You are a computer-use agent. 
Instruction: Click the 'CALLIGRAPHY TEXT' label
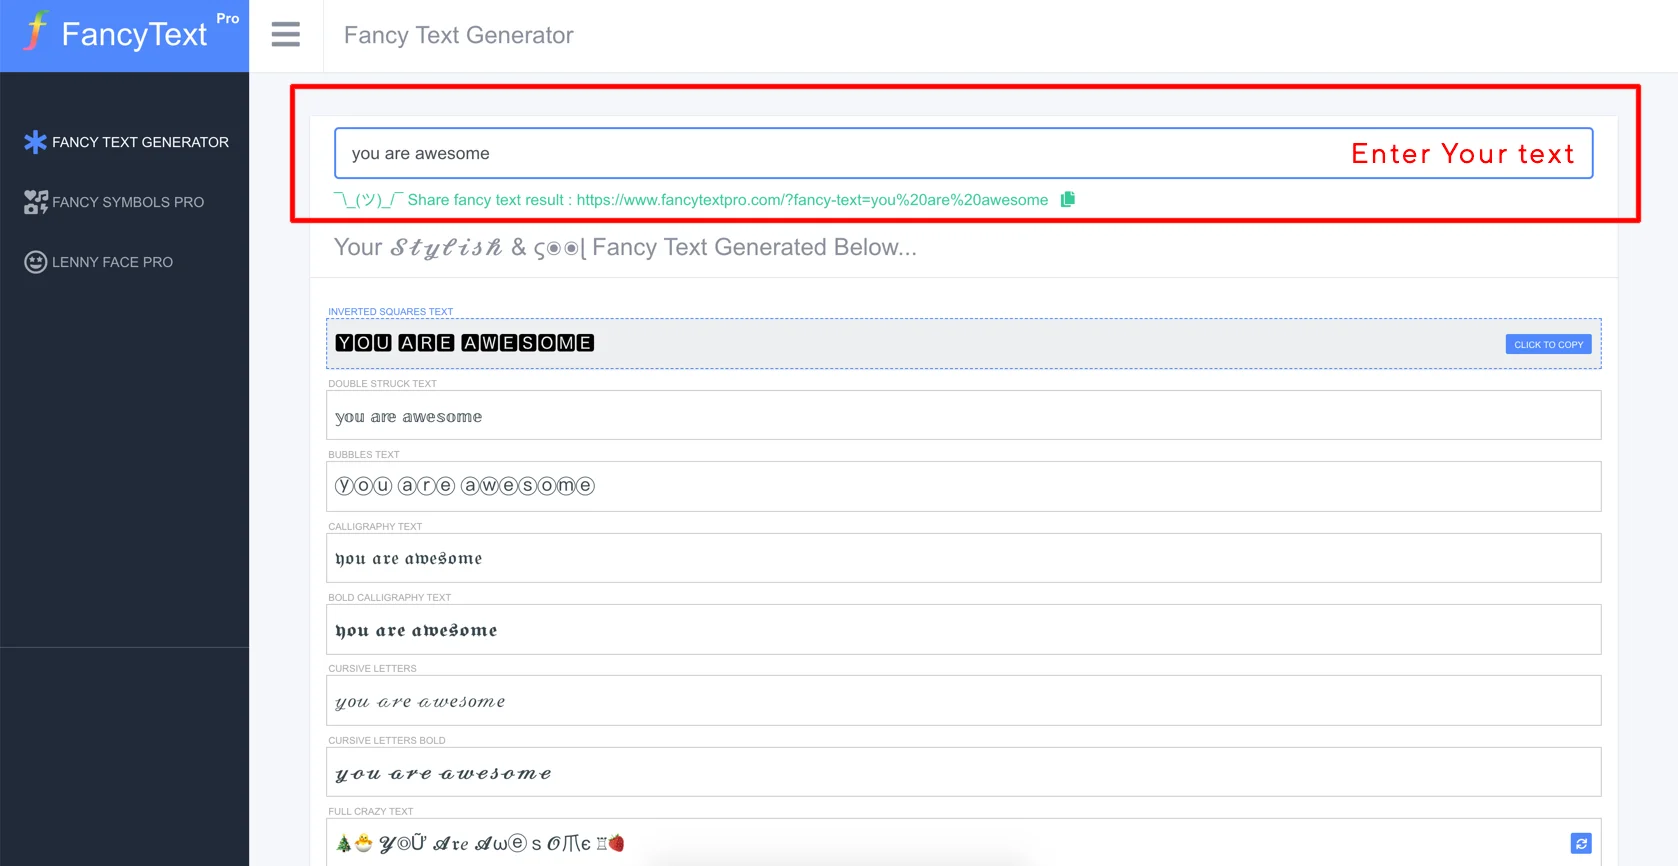coord(375,527)
